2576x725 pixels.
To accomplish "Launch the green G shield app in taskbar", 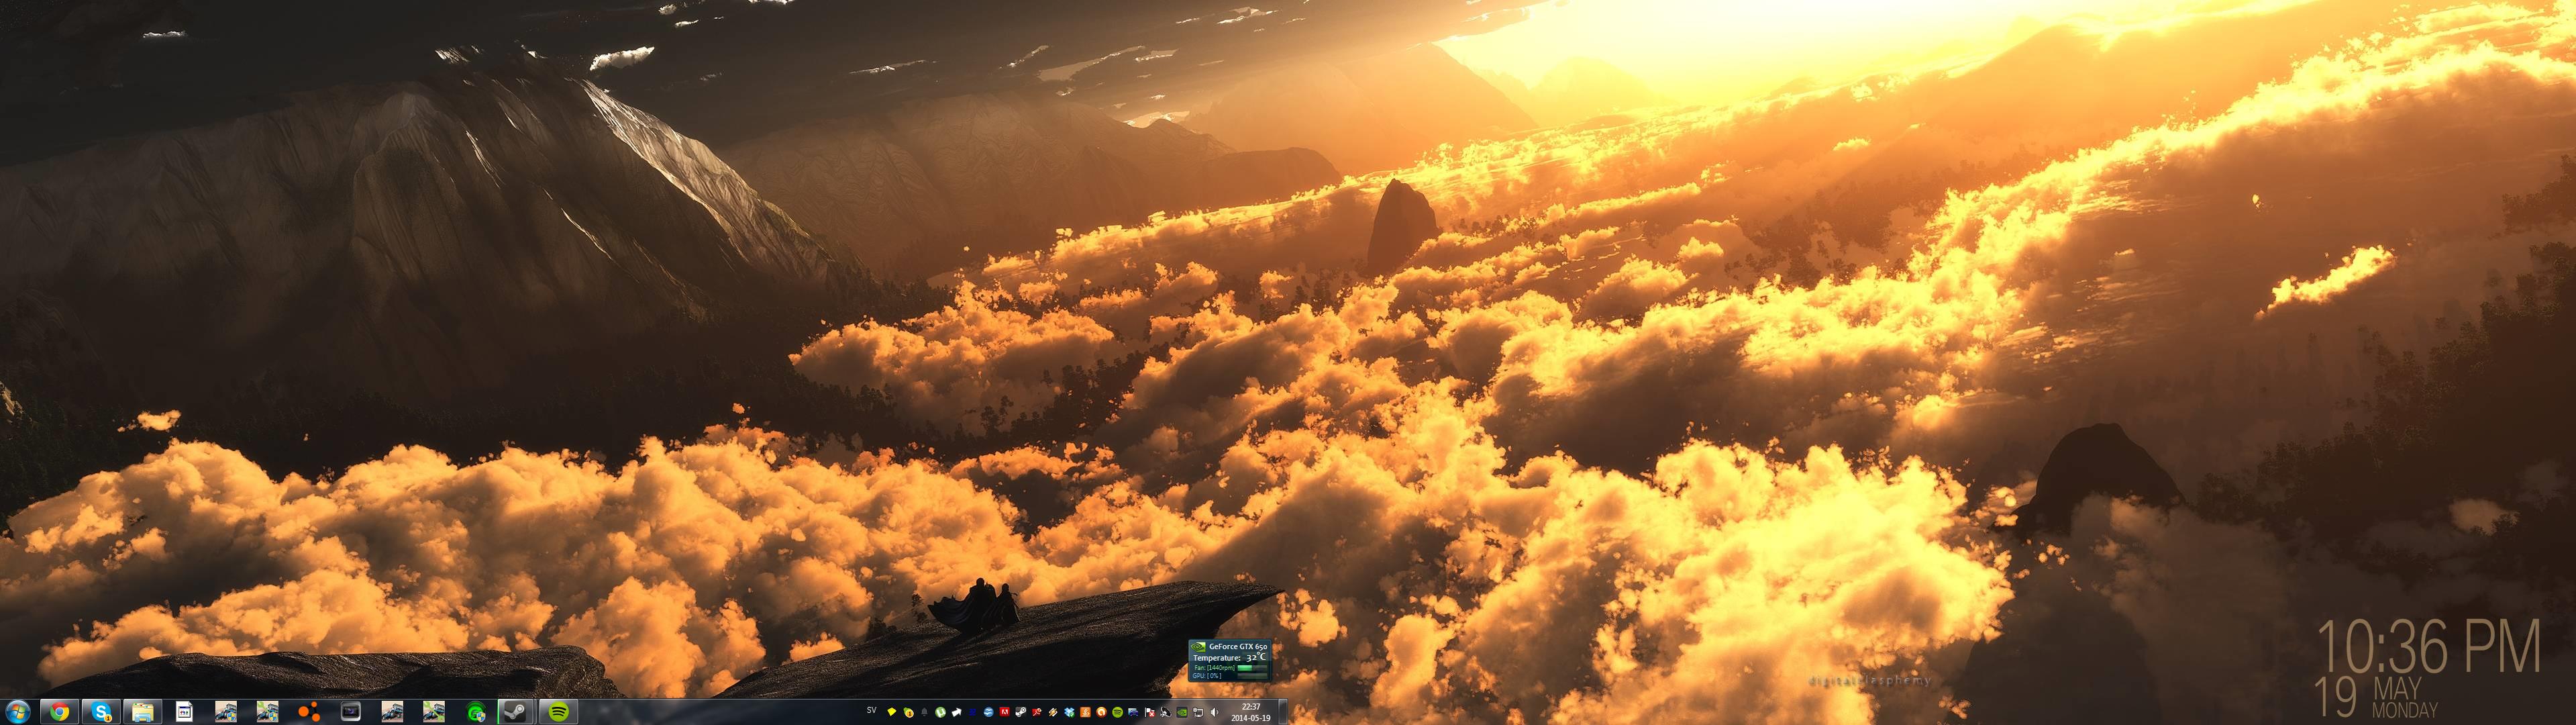I will tap(476, 712).
